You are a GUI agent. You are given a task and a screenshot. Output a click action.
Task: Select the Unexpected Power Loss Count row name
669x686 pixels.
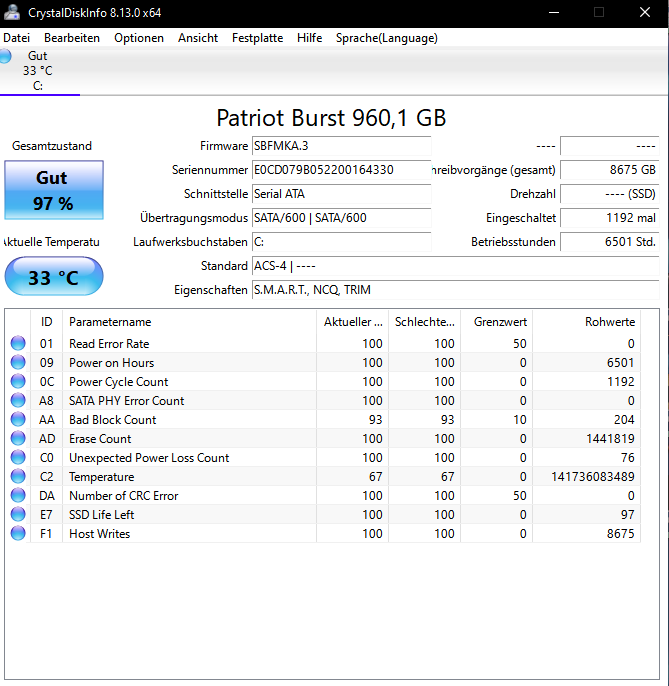(149, 458)
